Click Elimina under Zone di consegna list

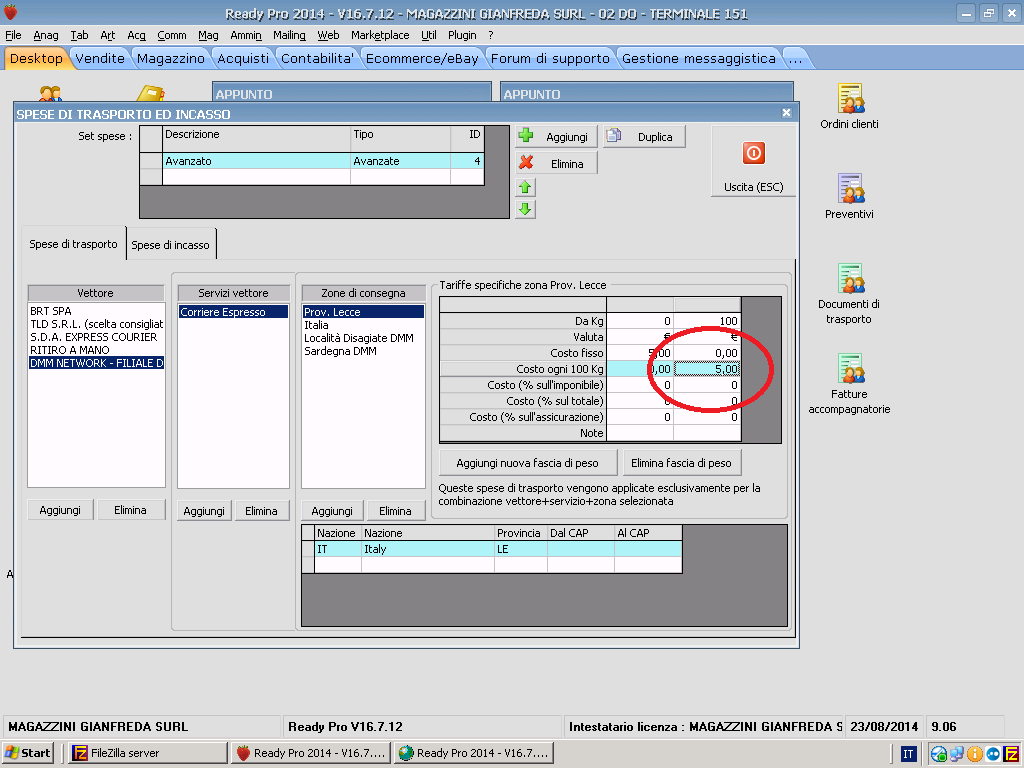point(395,511)
